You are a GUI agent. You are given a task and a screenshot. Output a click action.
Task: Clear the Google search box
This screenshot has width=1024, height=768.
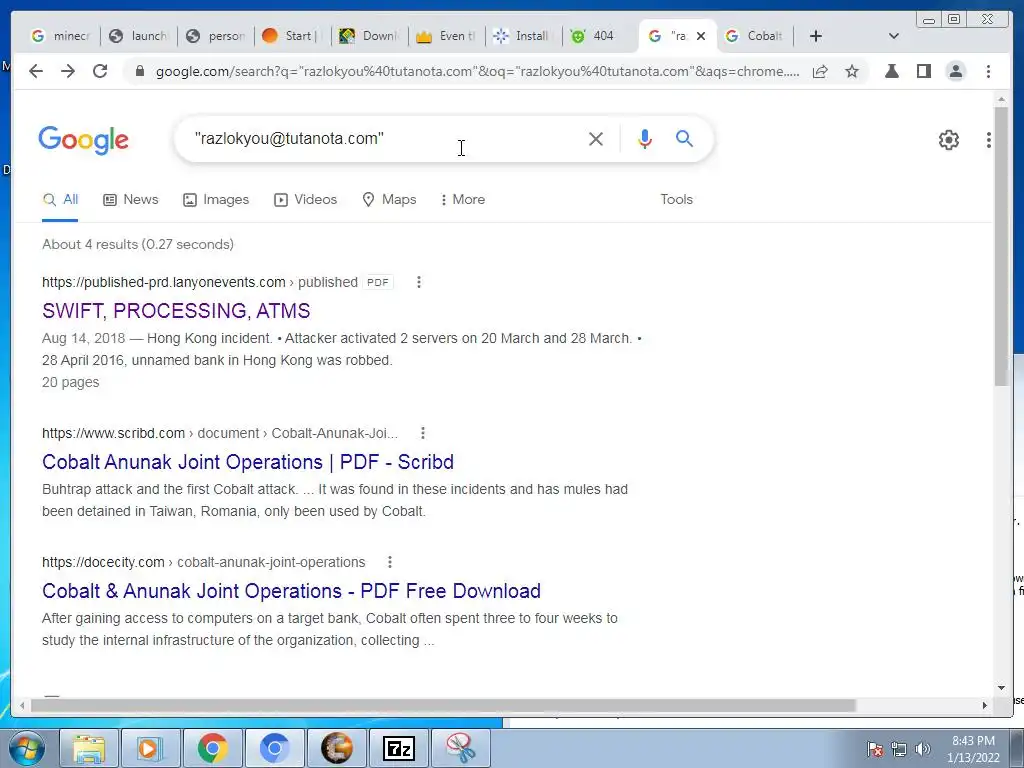596,138
